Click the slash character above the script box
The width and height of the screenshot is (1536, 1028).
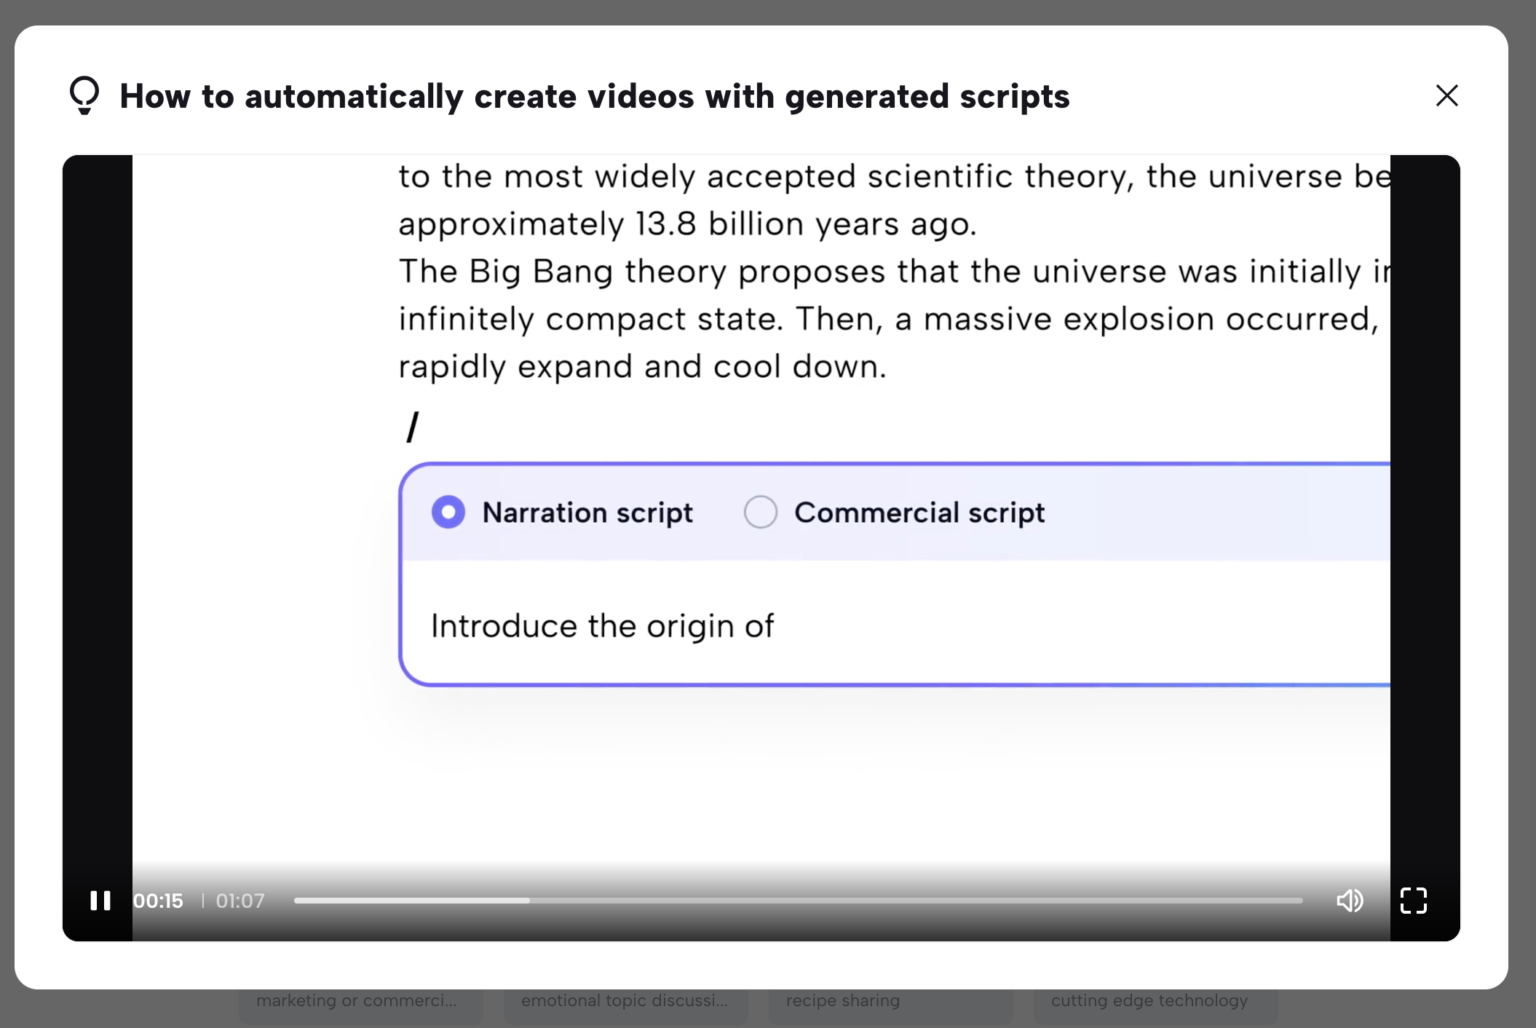point(412,428)
